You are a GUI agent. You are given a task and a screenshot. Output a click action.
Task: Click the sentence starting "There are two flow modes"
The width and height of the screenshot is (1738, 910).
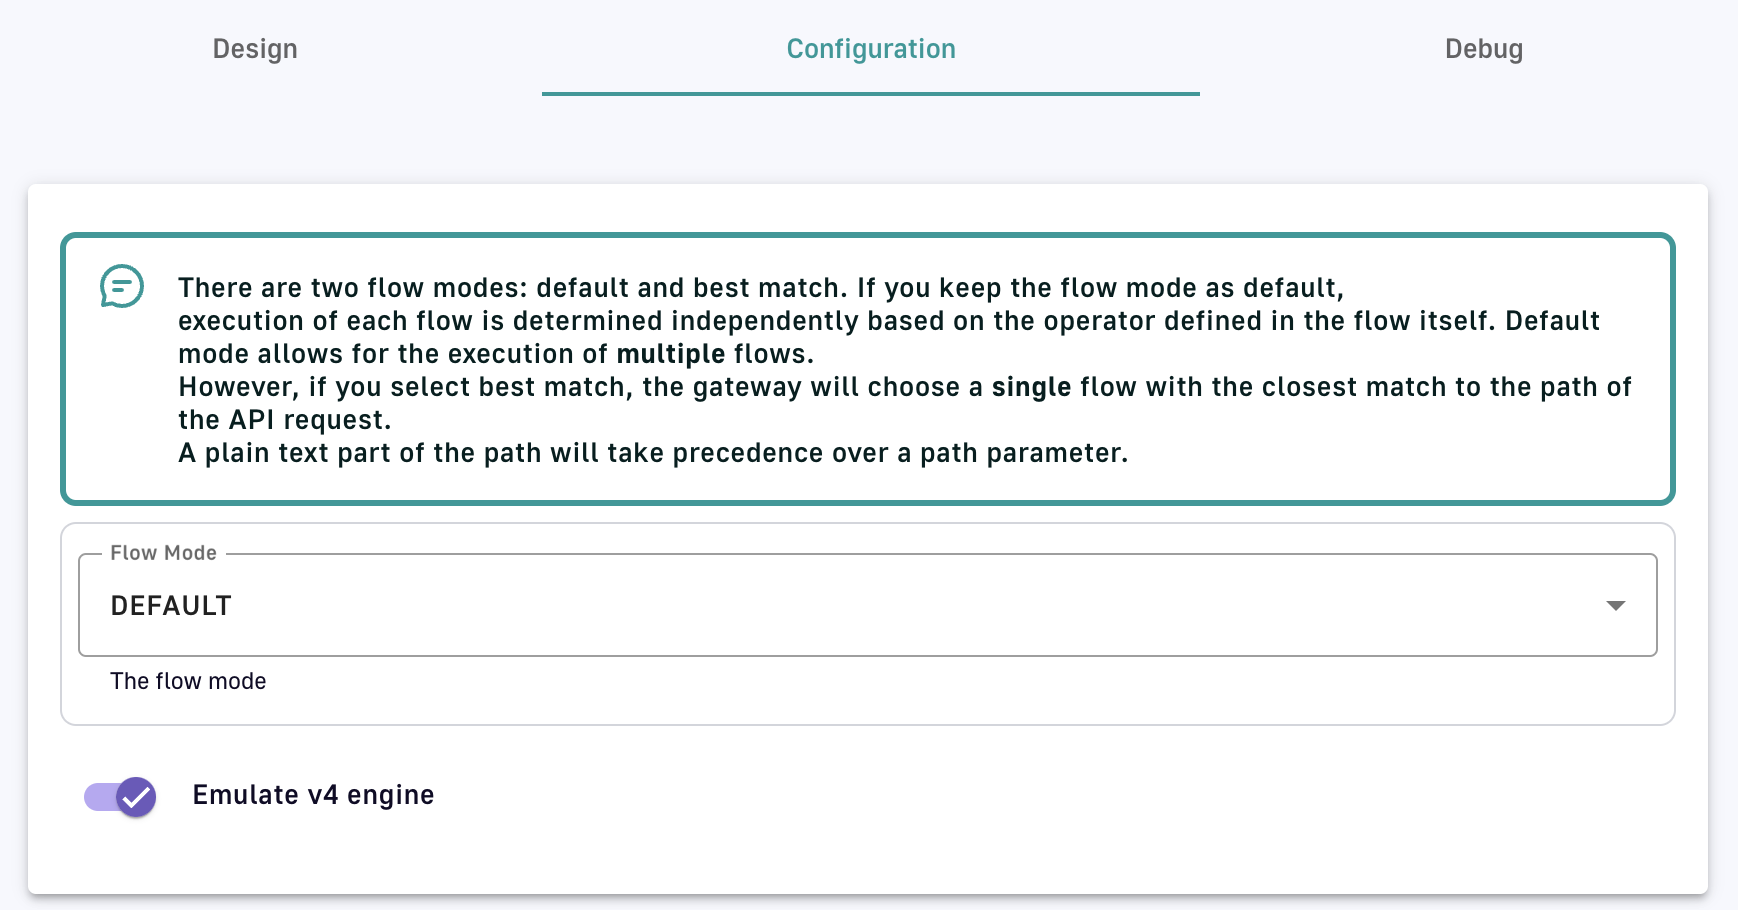pos(760,288)
